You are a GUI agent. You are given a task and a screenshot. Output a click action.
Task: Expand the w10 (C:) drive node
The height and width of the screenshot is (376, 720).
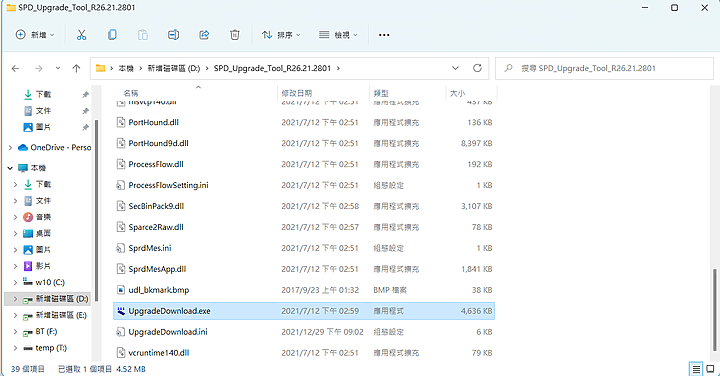[x=15, y=282]
